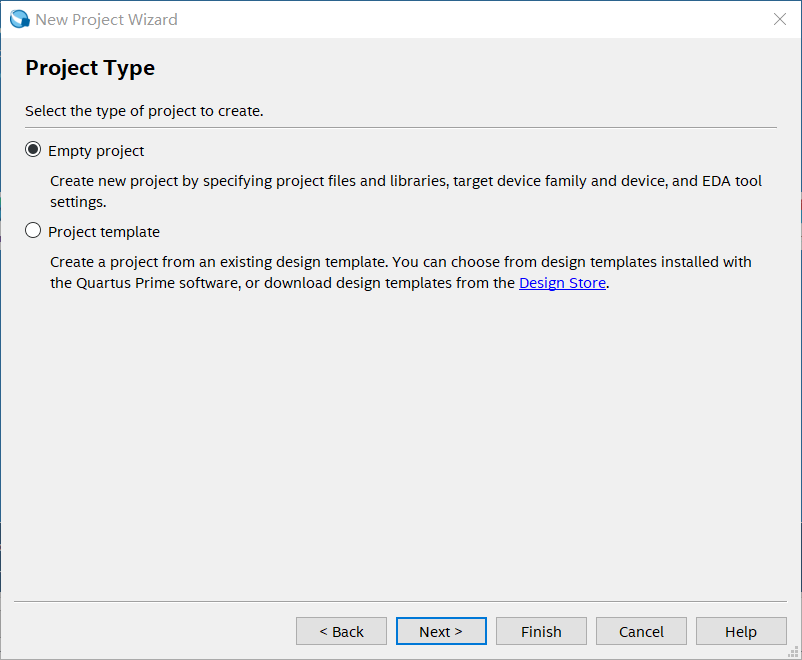Viewport: 802px width, 660px height.
Task: Choose the Project template radio button
Action: pos(33,230)
